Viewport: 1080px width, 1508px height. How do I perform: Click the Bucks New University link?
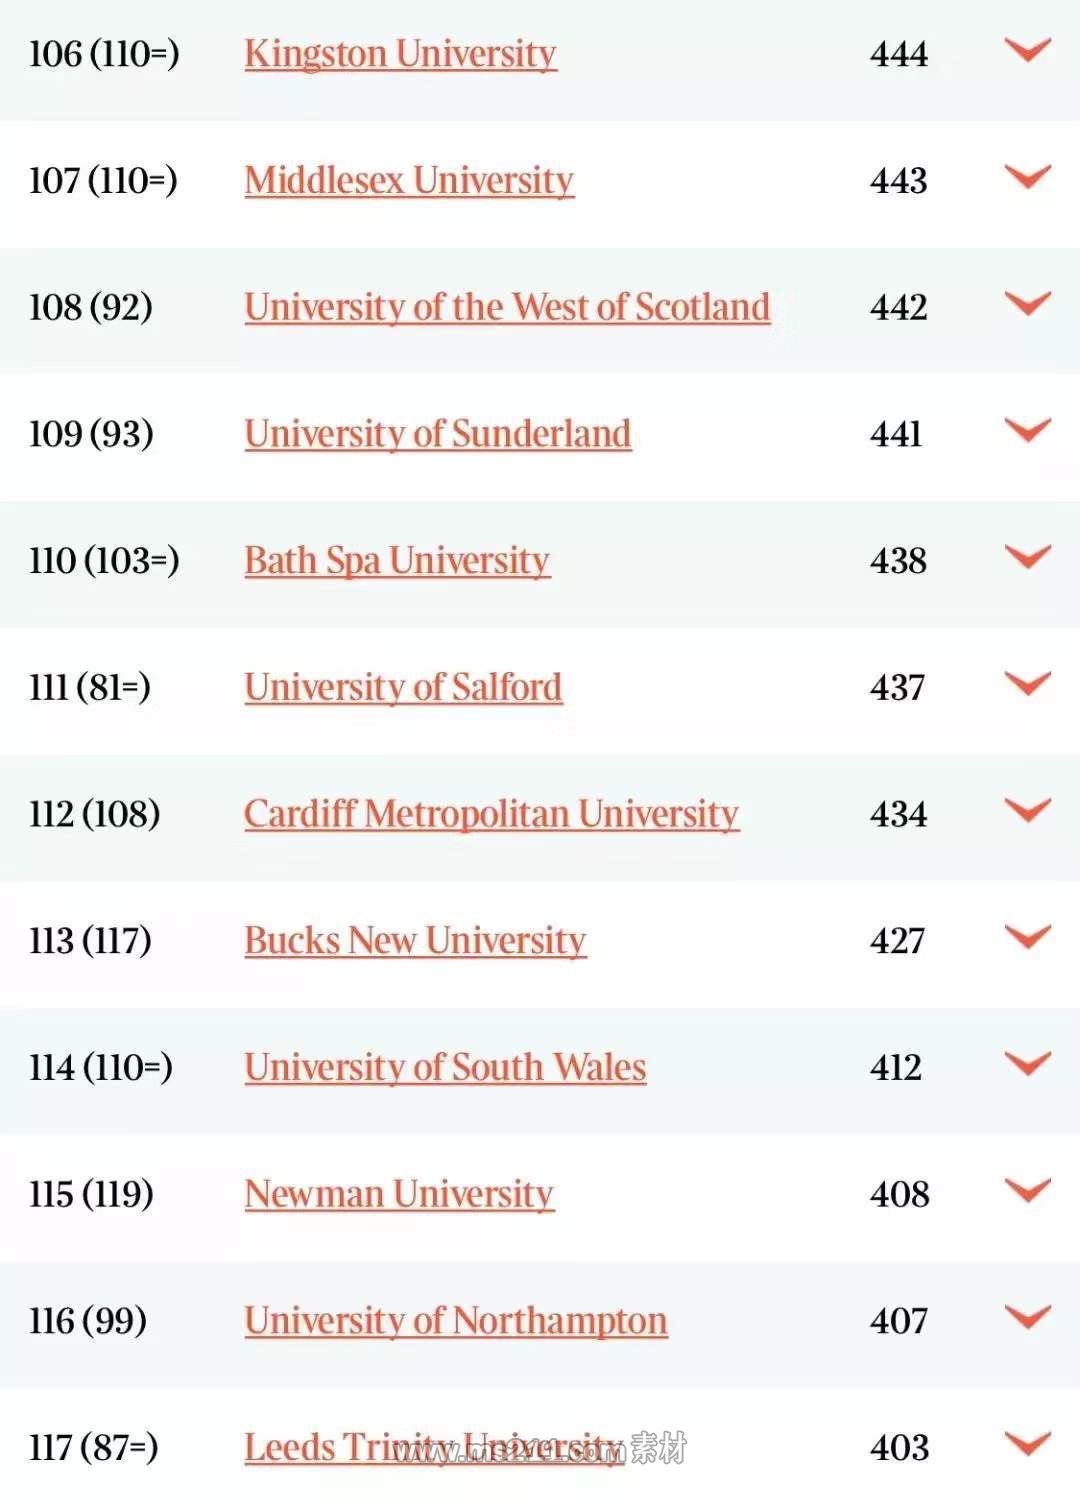(x=415, y=941)
